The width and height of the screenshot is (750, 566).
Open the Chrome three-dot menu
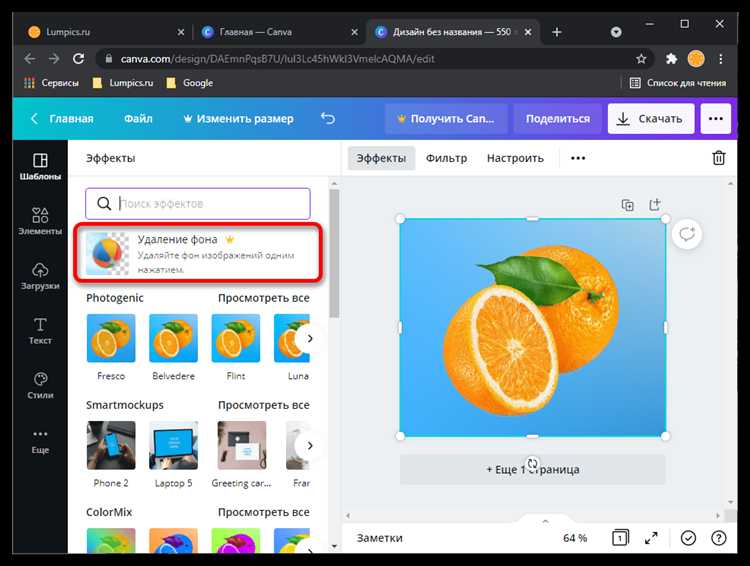pyautogui.click(x=721, y=59)
